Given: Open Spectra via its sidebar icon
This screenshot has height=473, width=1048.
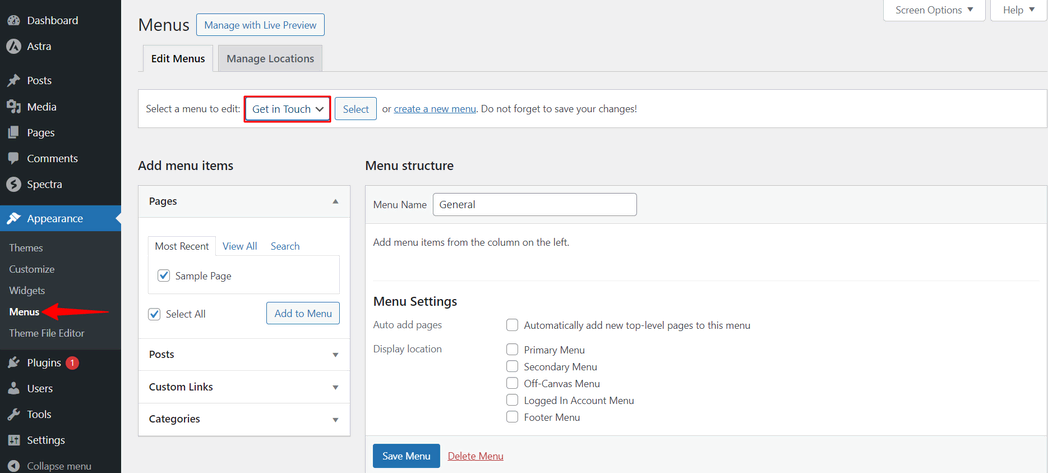Looking at the screenshot, I should pos(14,185).
